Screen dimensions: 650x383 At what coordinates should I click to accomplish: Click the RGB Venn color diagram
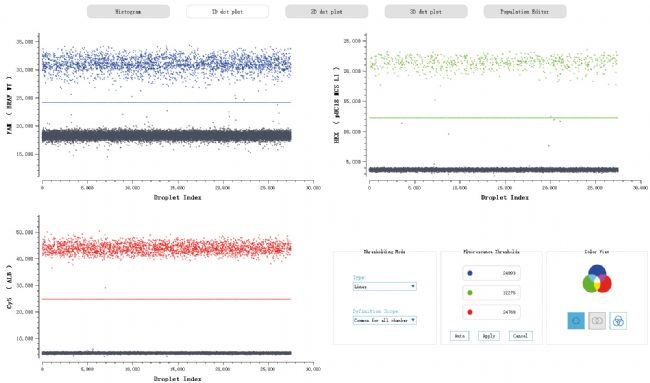click(x=597, y=279)
